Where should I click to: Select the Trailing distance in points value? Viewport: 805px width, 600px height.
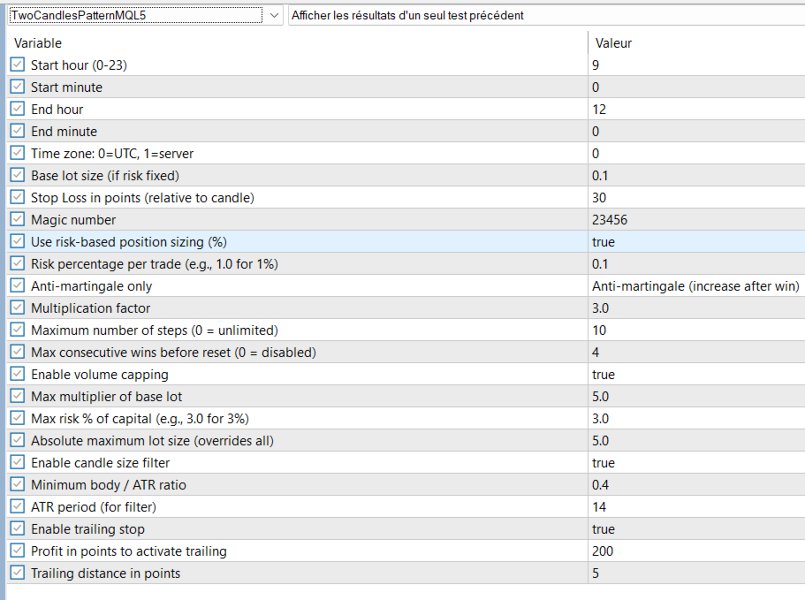[696, 573]
